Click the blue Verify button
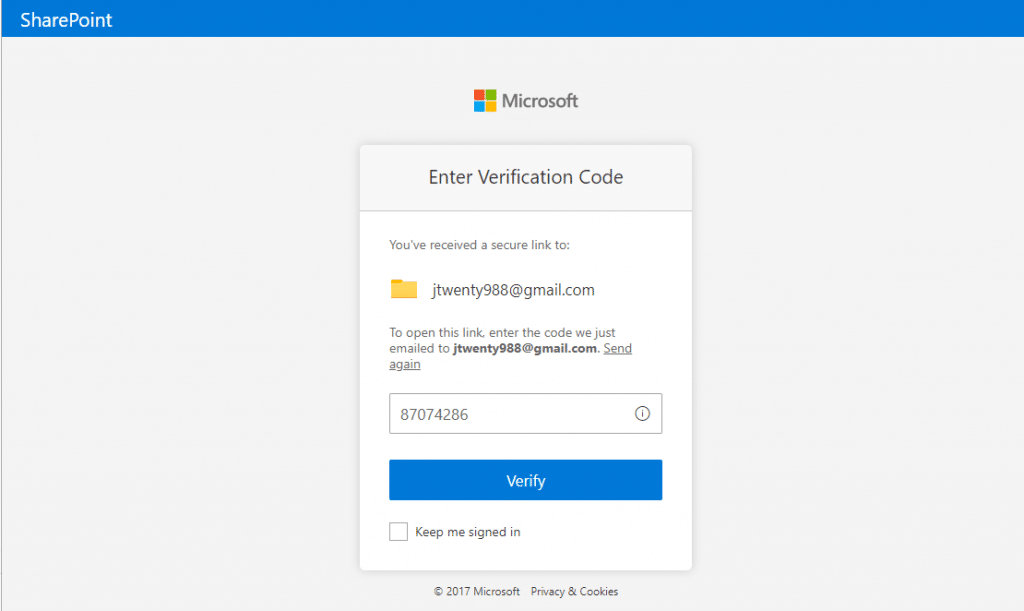This screenshot has width=1024, height=611. pyautogui.click(x=526, y=480)
